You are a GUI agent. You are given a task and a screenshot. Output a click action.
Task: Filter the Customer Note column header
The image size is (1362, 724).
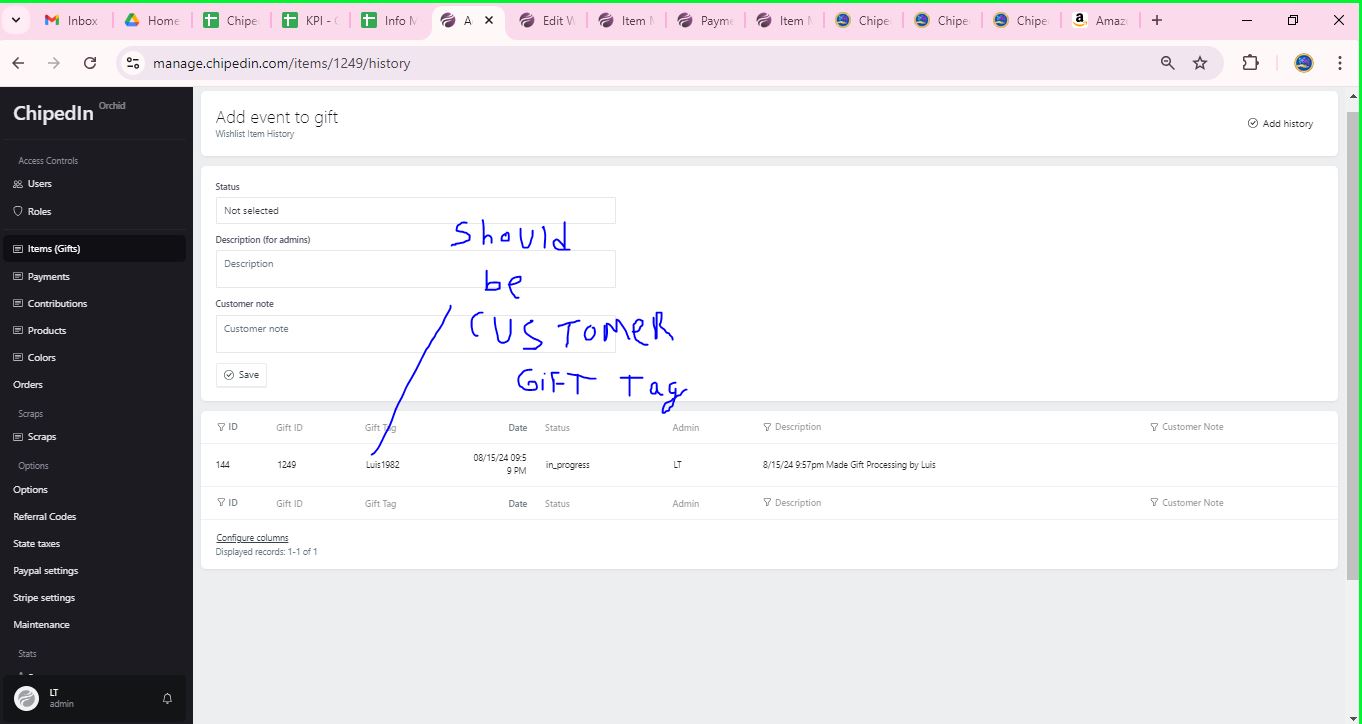1187,427
